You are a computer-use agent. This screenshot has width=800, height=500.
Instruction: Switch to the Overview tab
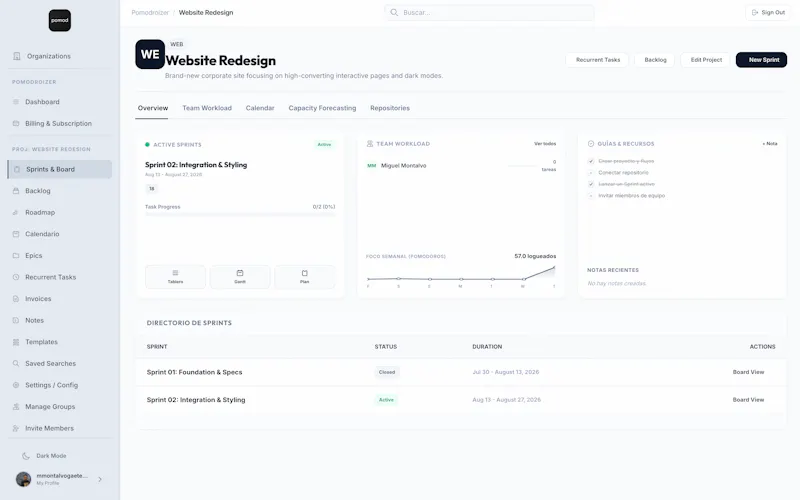point(153,108)
